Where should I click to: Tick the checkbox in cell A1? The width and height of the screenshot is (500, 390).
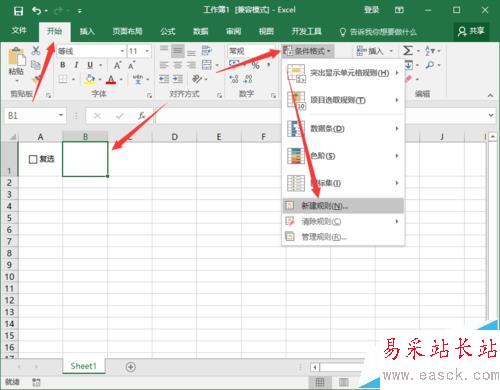tap(33, 159)
